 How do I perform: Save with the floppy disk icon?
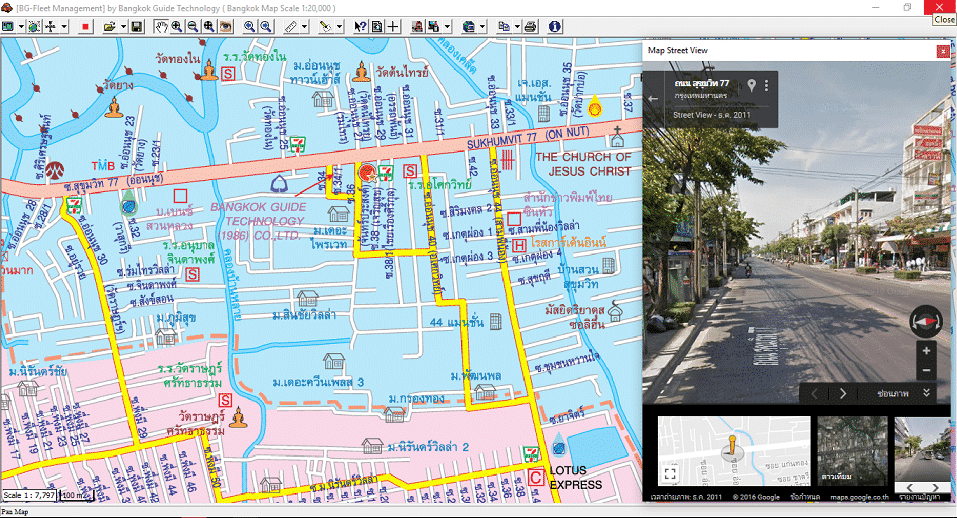tap(137, 26)
